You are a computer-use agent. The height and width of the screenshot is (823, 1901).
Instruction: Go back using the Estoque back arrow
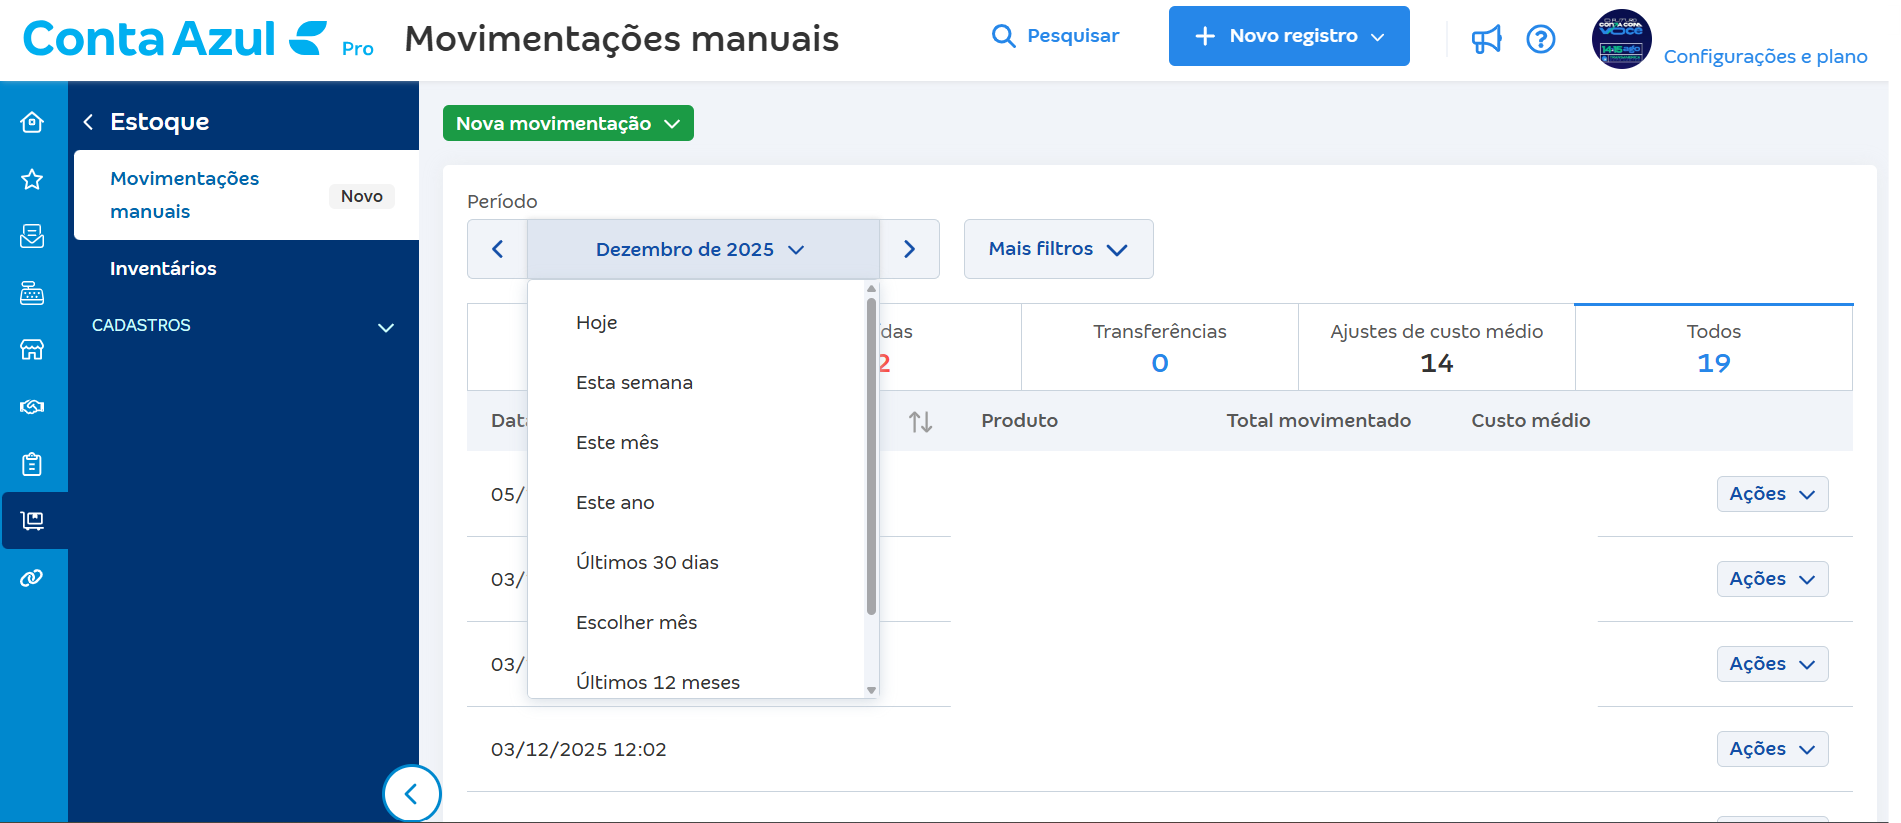[x=88, y=122]
